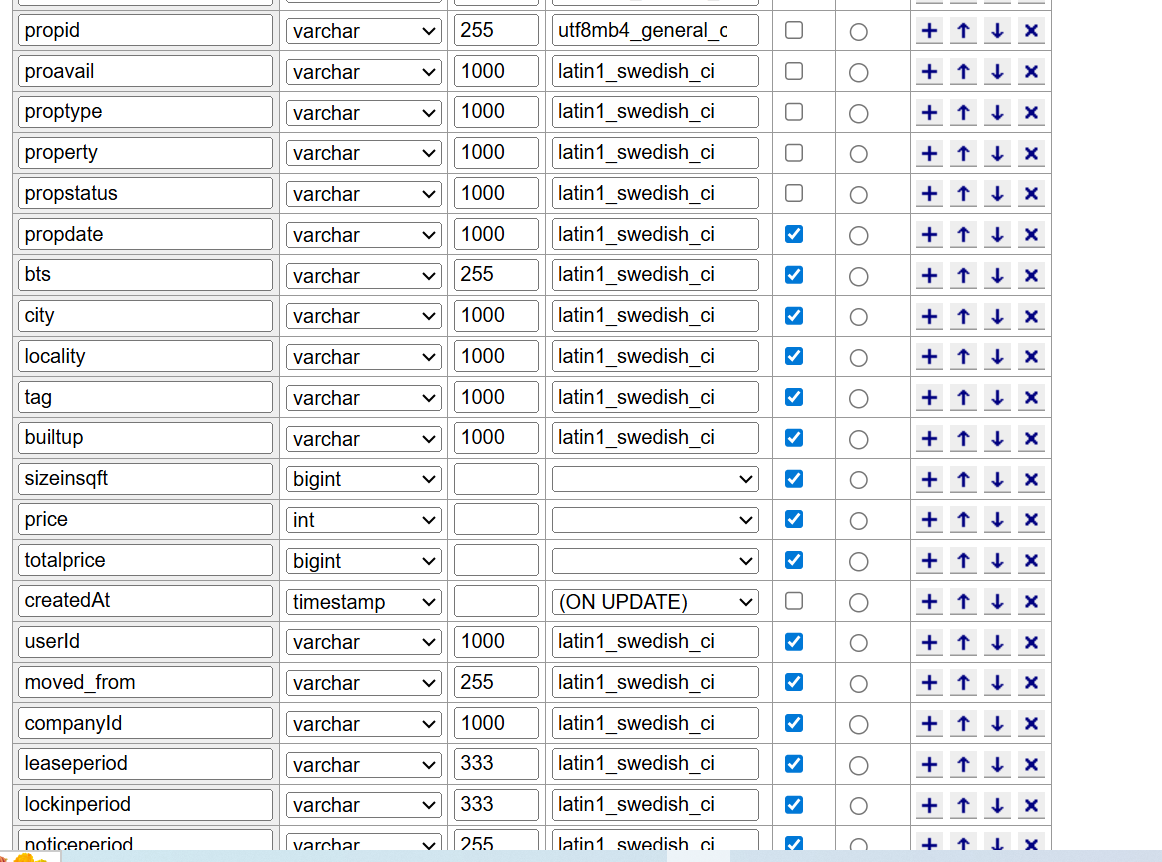The width and height of the screenshot is (1162, 862).
Task: Open the ON UPDATE dropdown for createdAt
Action: [x=655, y=602]
